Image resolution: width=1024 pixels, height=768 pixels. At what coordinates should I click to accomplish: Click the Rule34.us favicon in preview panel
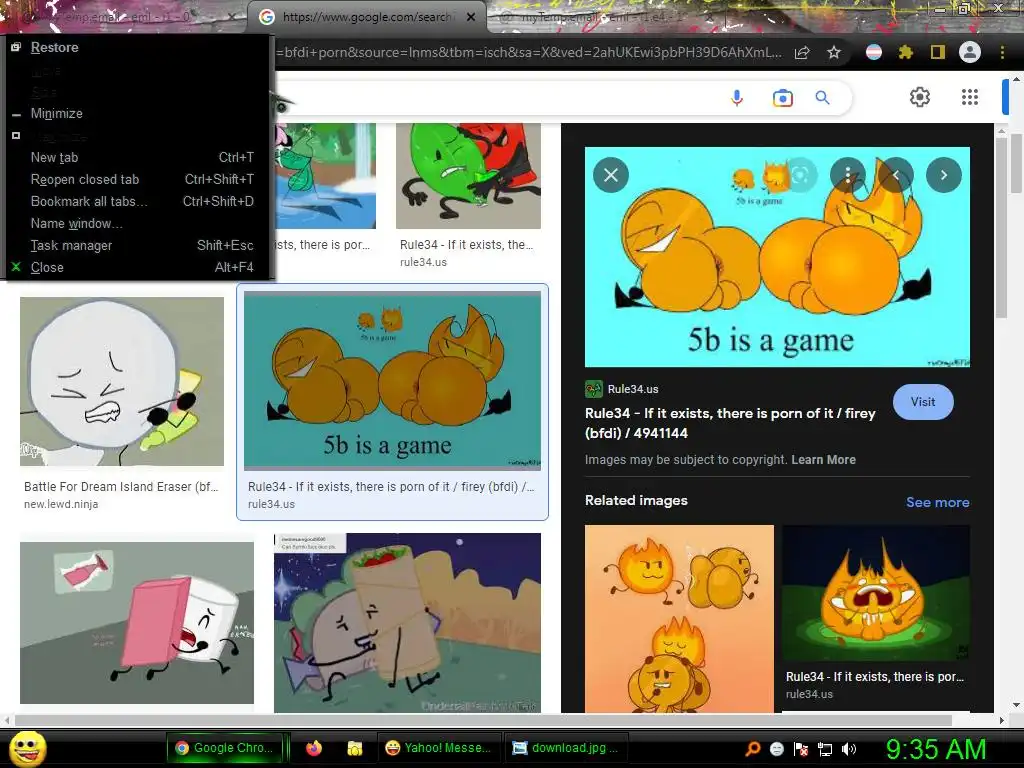(594, 389)
